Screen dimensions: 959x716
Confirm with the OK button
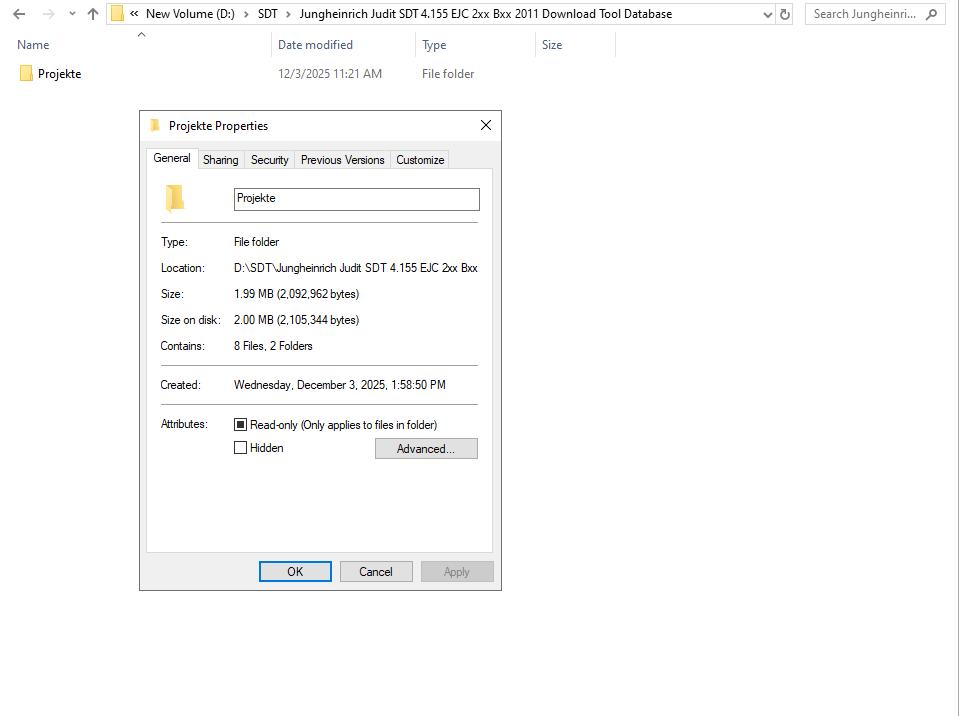[x=295, y=572]
